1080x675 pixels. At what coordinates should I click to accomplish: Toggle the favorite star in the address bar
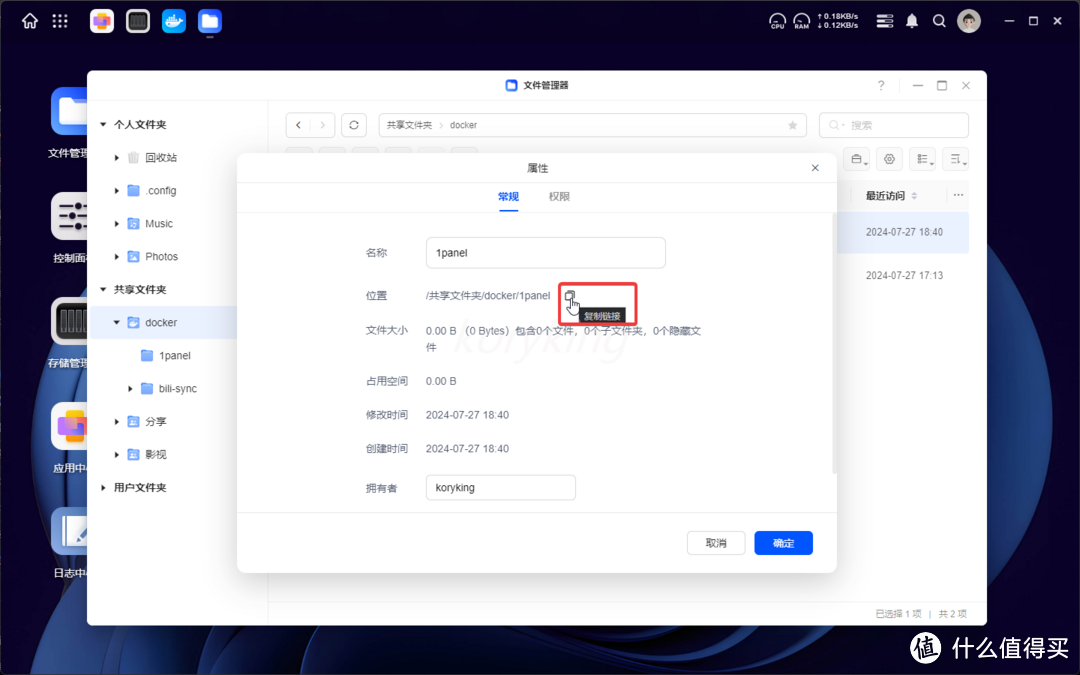pos(791,125)
